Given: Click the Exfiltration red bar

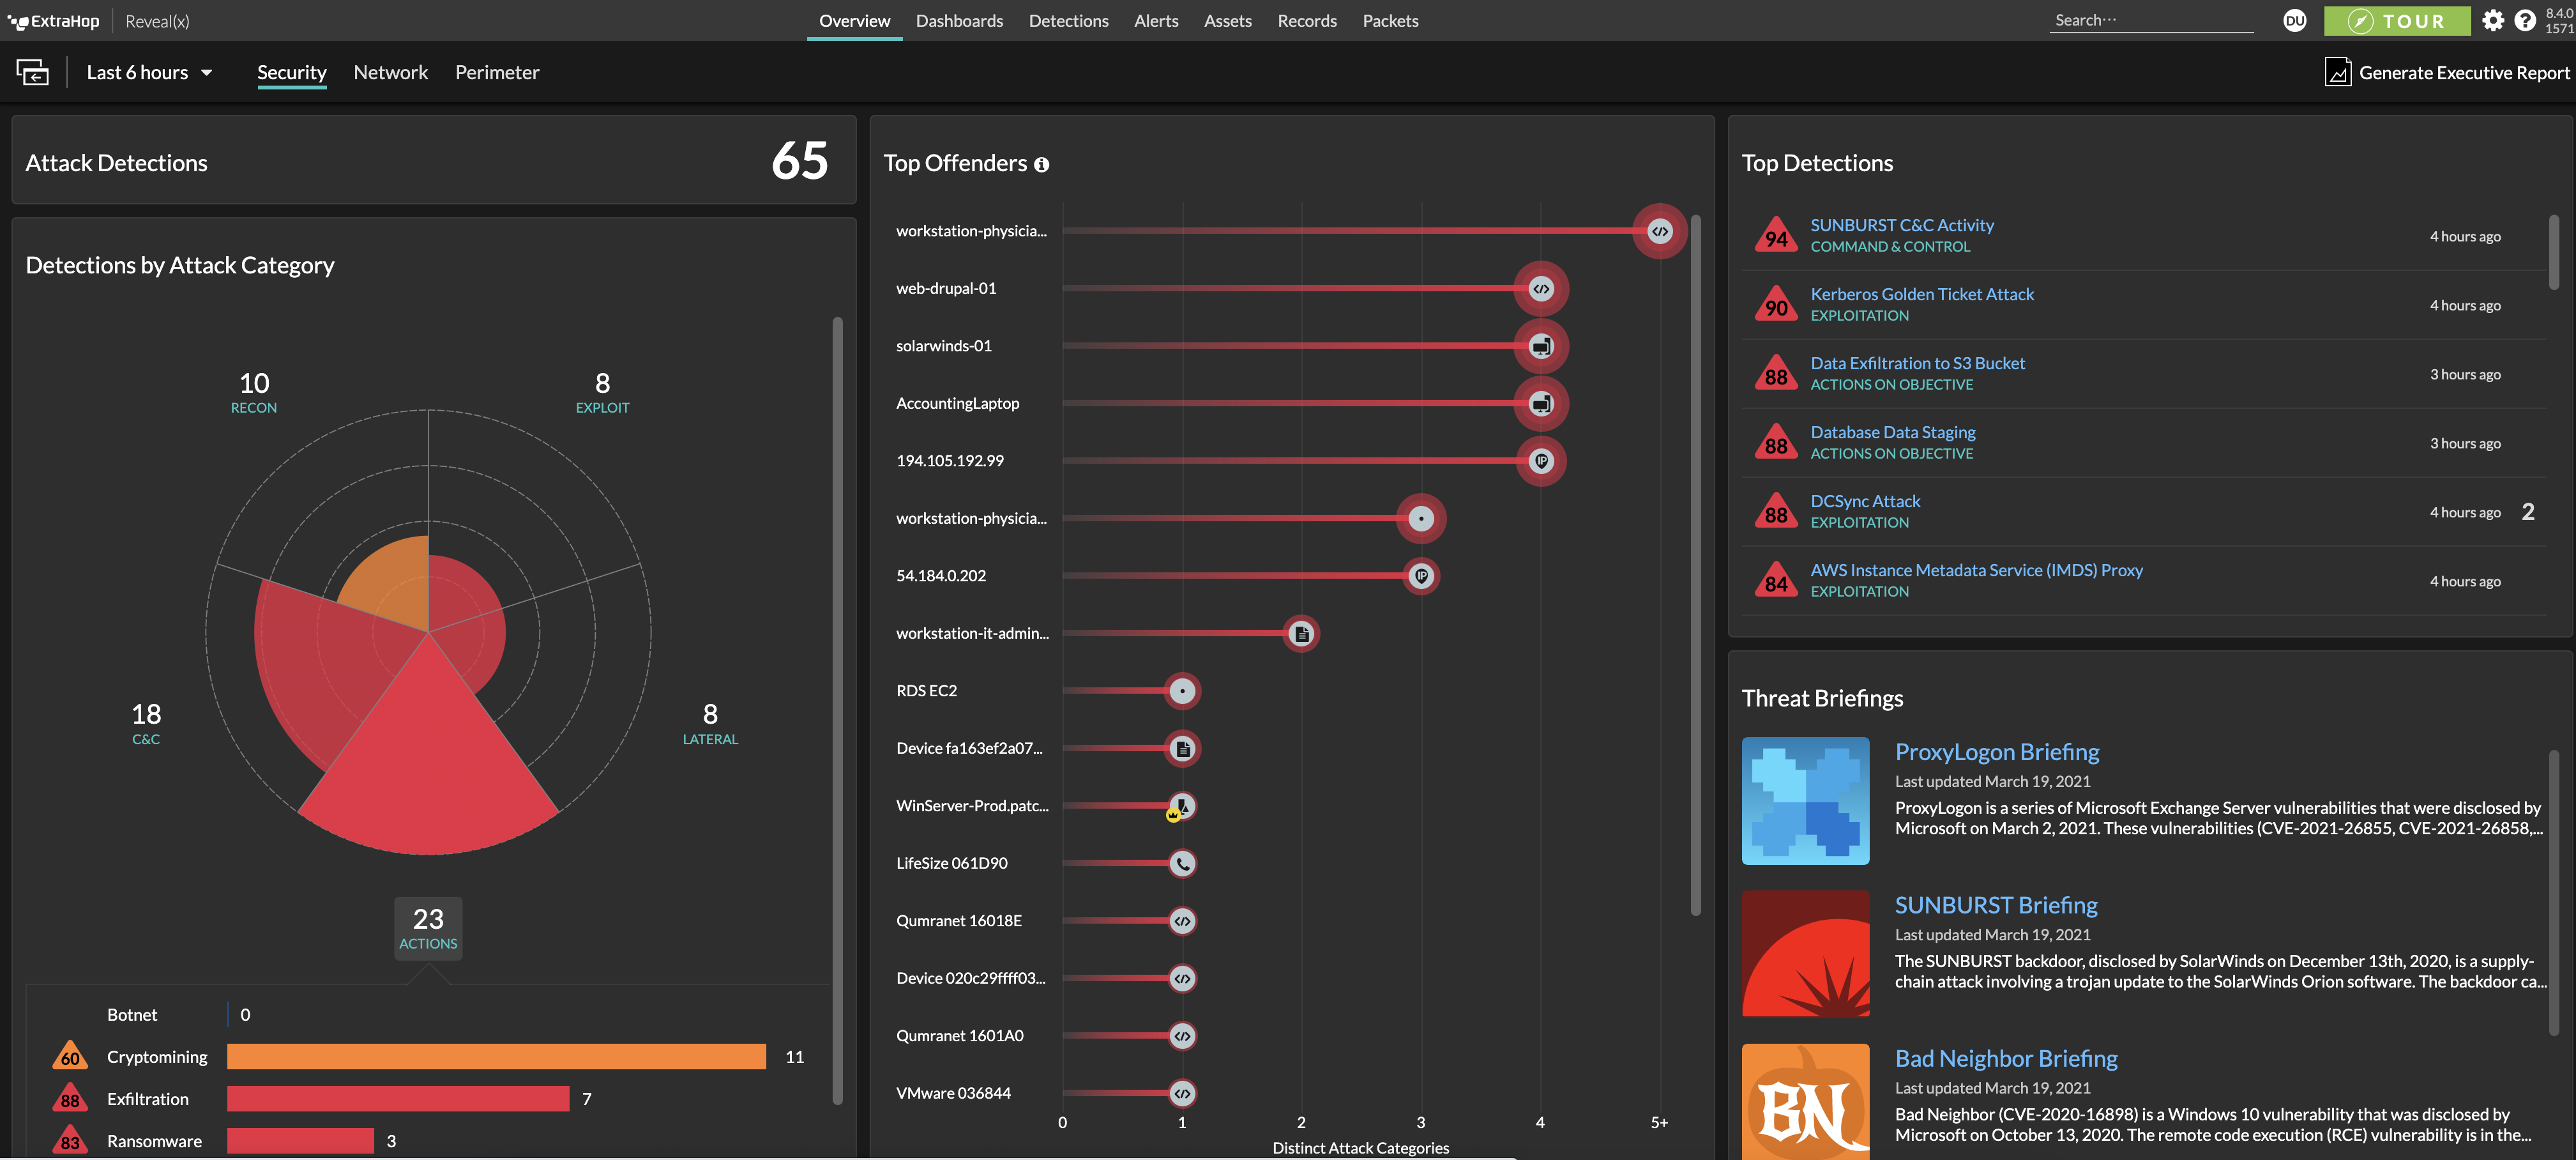Looking at the screenshot, I should coord(398,1098).
